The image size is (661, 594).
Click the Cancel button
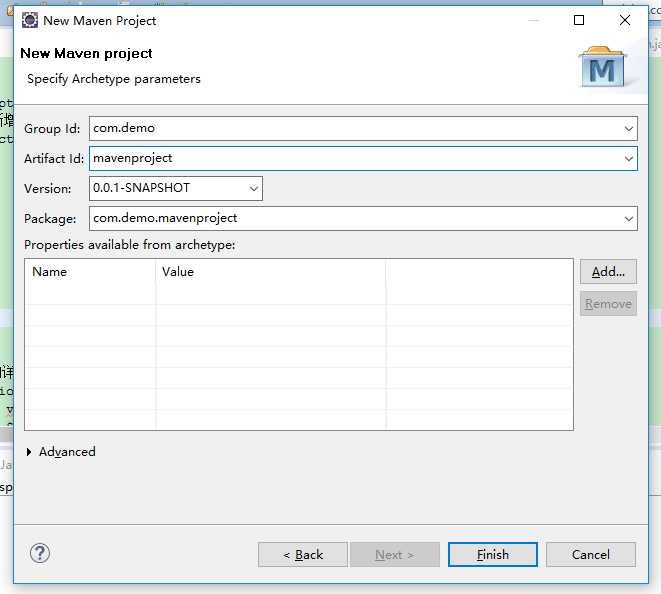(591, 554)
